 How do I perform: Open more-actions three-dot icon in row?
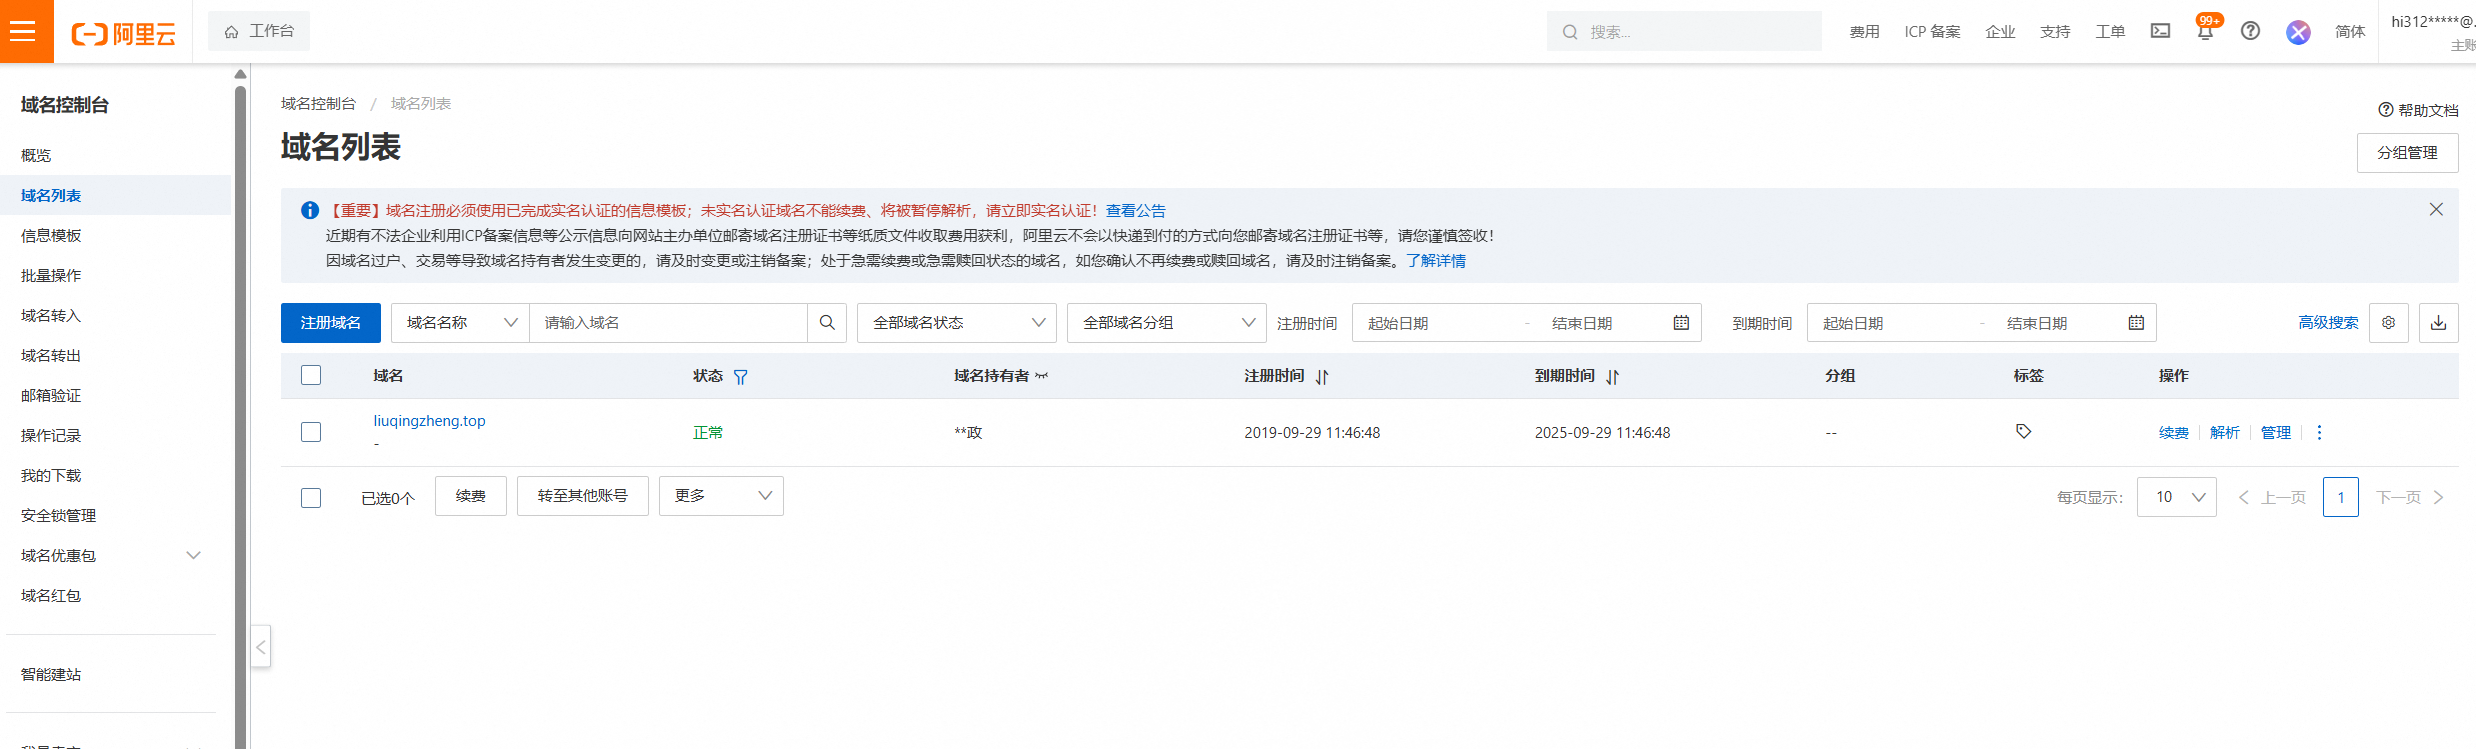click(x=2319, y=432)
